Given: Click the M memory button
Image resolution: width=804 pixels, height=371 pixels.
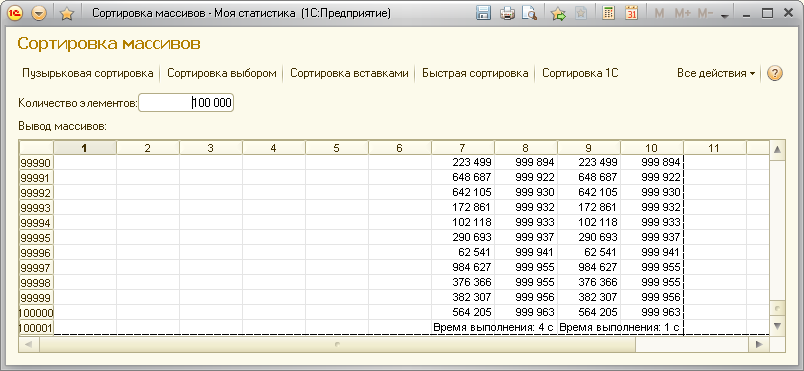Looking at the screenshot, I should point(659,14).
